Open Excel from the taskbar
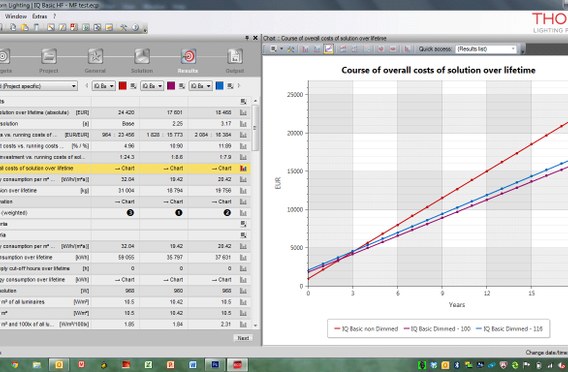The height and width of the screenshot is (372, 568). pyautogui.click(x=148, y=365)
